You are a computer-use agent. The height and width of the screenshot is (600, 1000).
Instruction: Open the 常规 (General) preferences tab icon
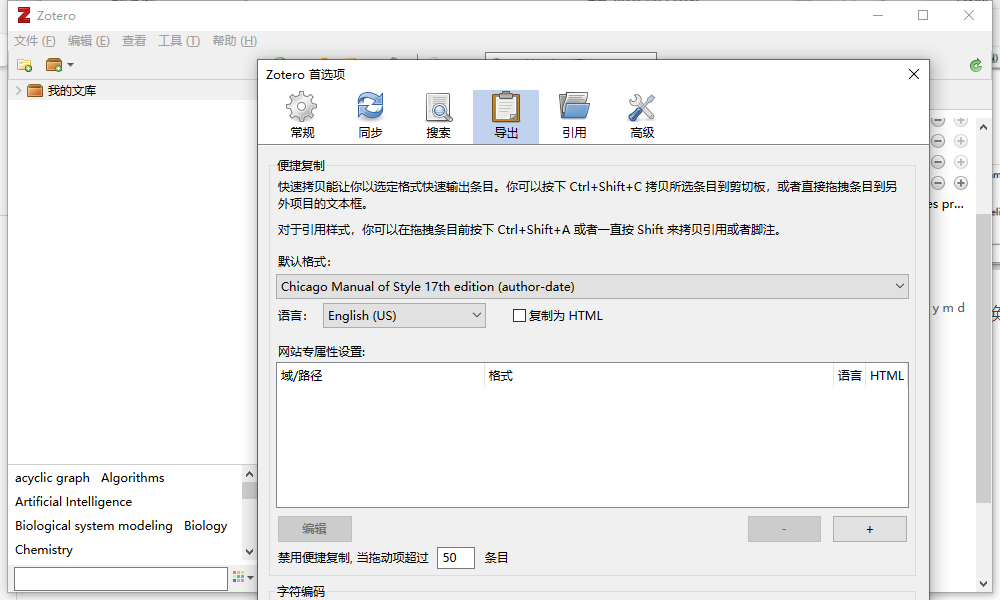(x=301, y=113)
